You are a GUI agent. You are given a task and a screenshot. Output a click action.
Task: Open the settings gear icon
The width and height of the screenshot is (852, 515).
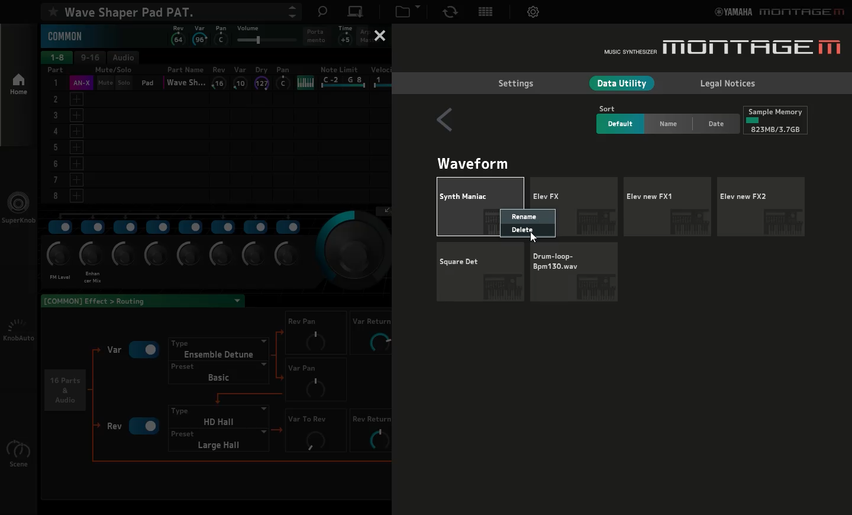(533, 12)
